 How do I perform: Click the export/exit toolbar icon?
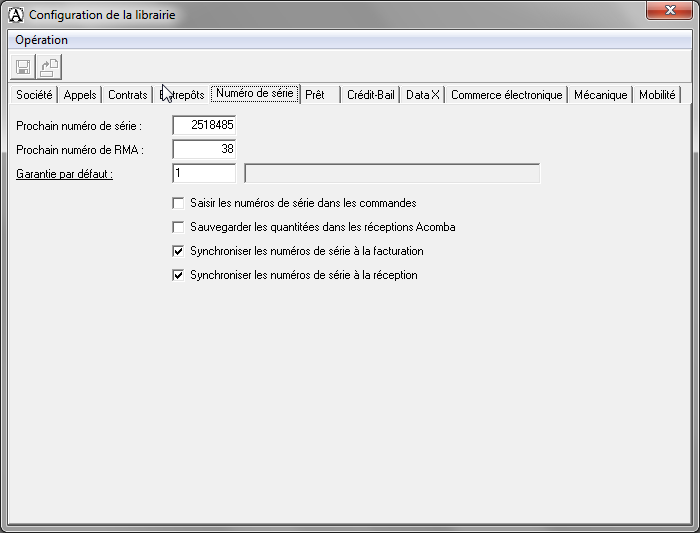click(x=49, y=67)
